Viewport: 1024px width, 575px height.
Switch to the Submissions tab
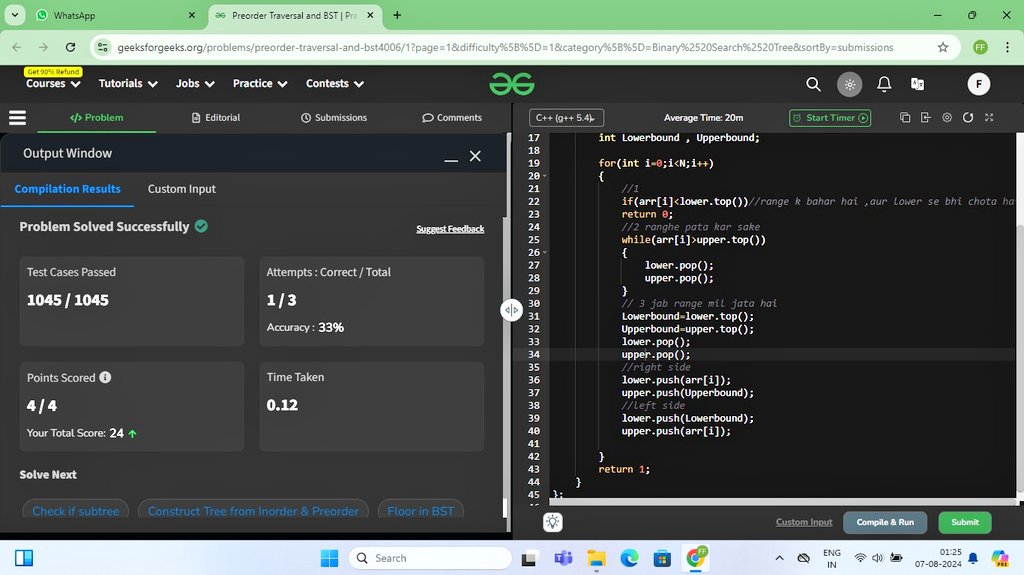pos(334,118)
